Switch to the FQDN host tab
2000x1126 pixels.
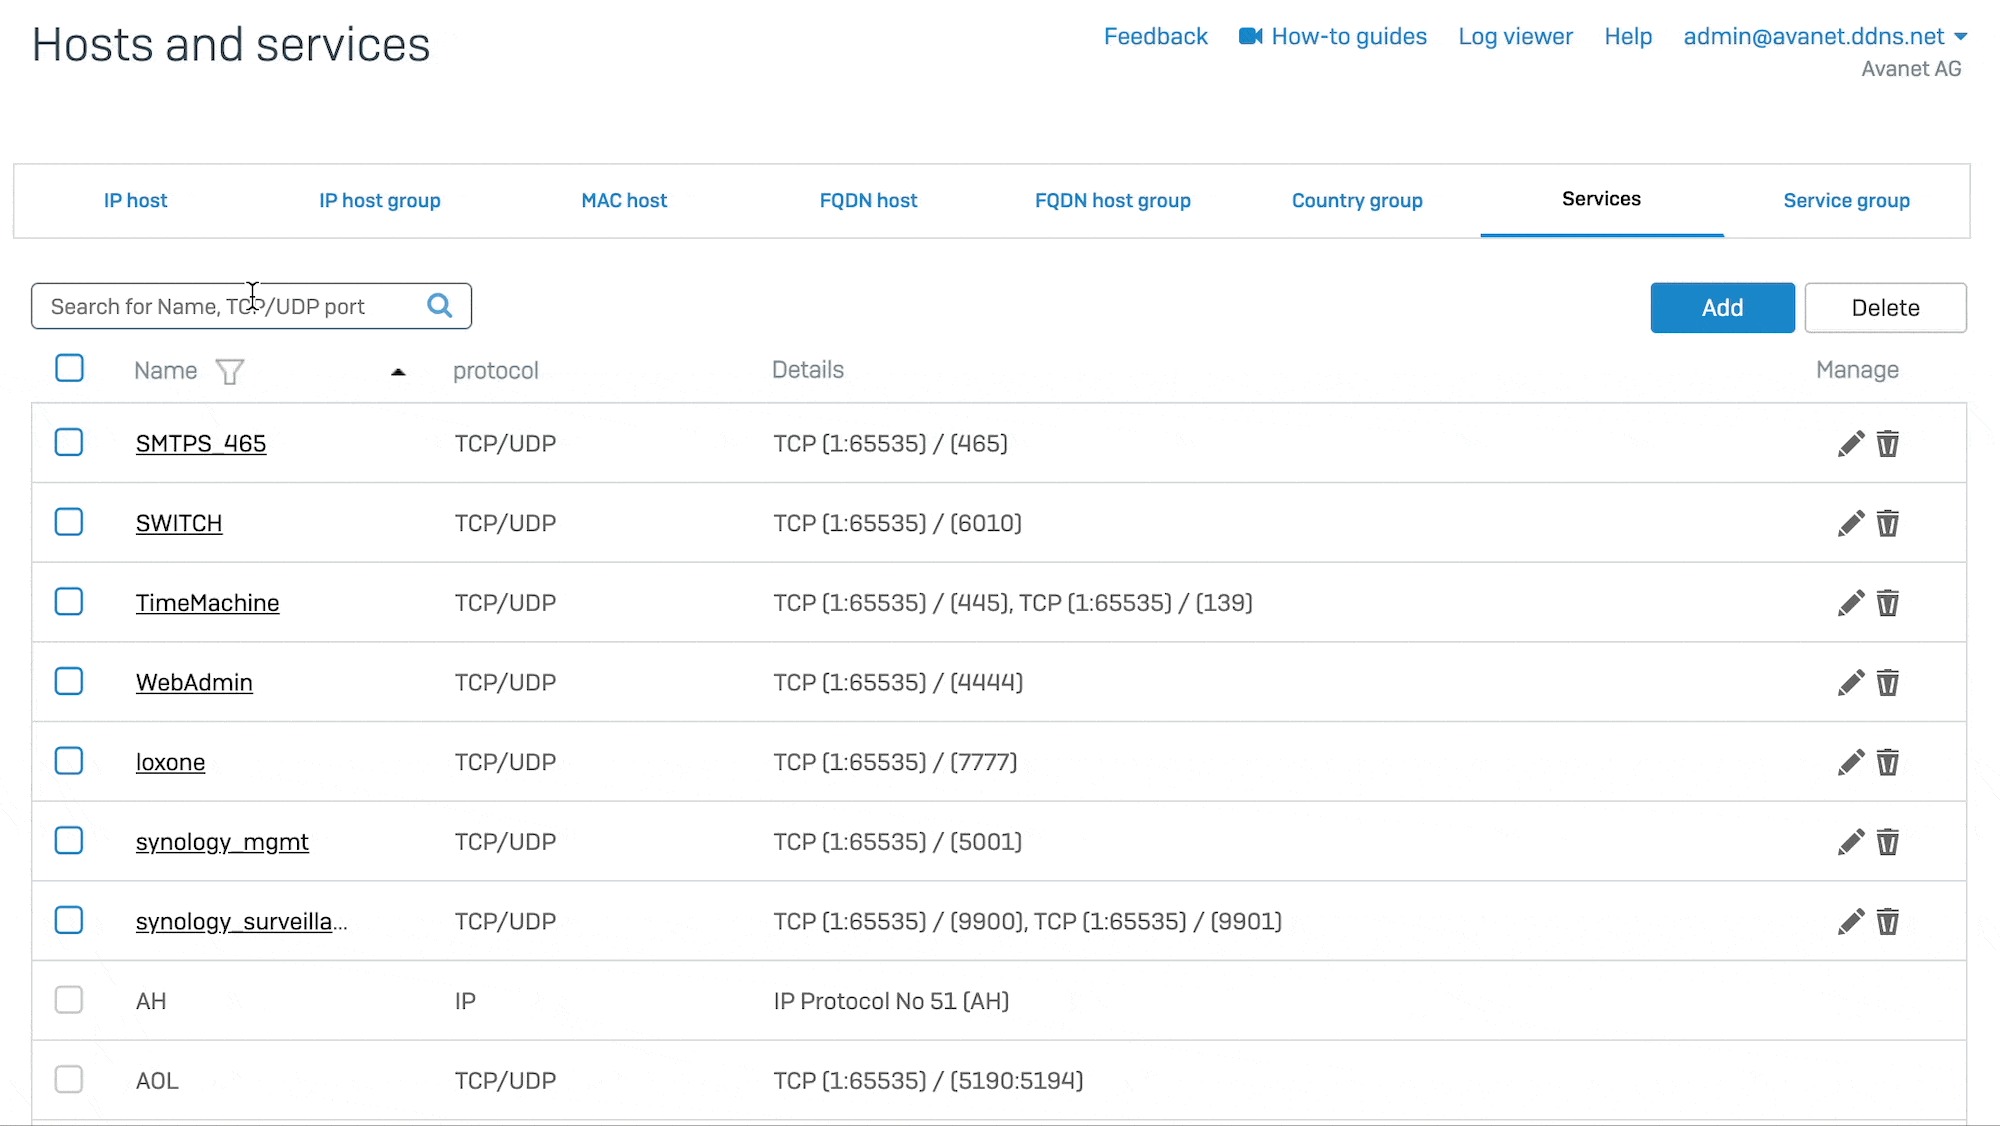click(868, 200)
